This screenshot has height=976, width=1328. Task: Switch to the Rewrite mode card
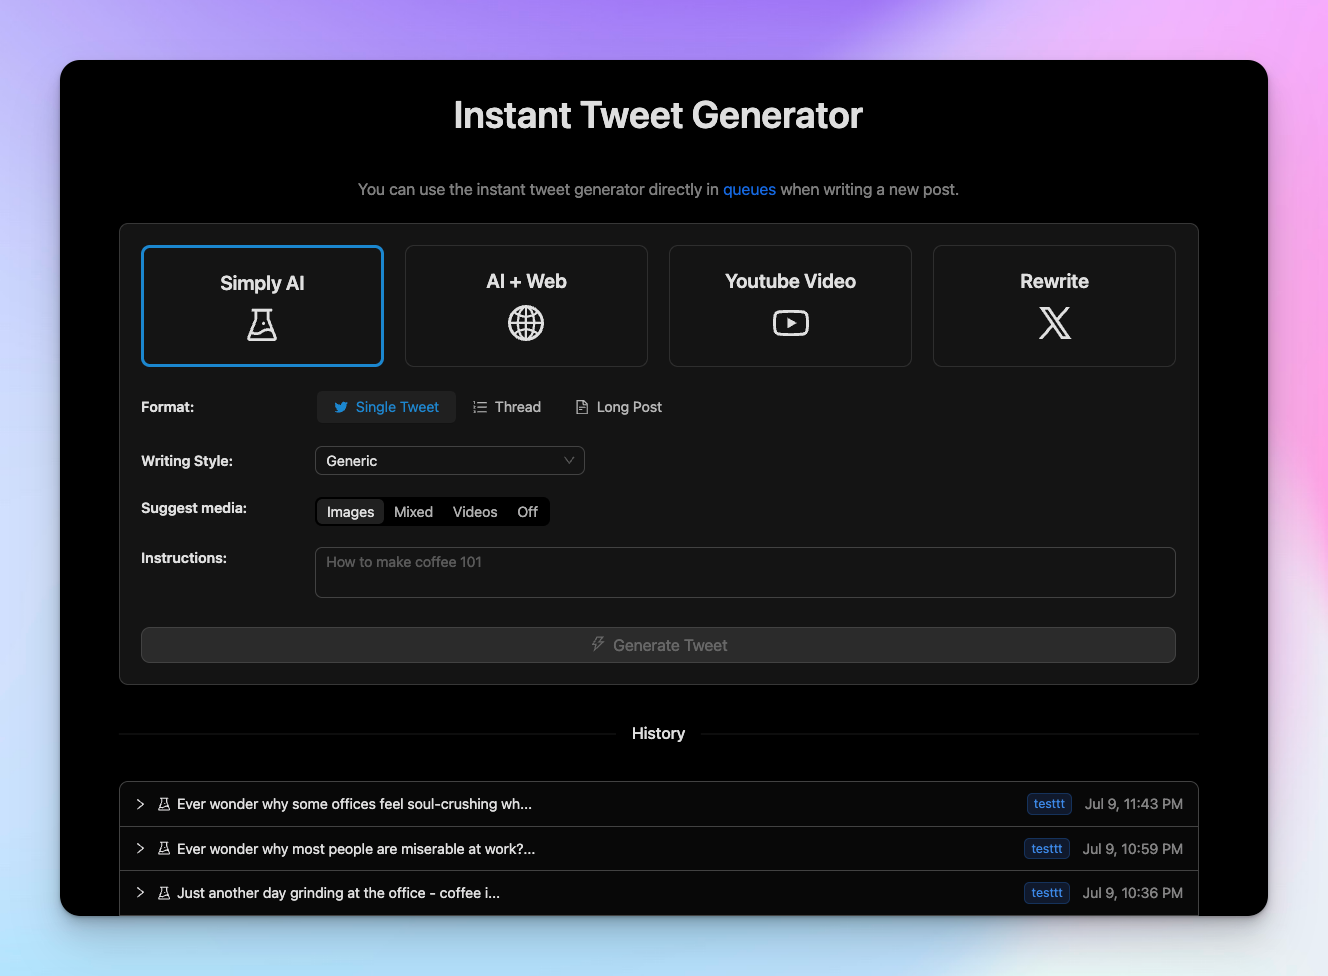pos(1054,306)
